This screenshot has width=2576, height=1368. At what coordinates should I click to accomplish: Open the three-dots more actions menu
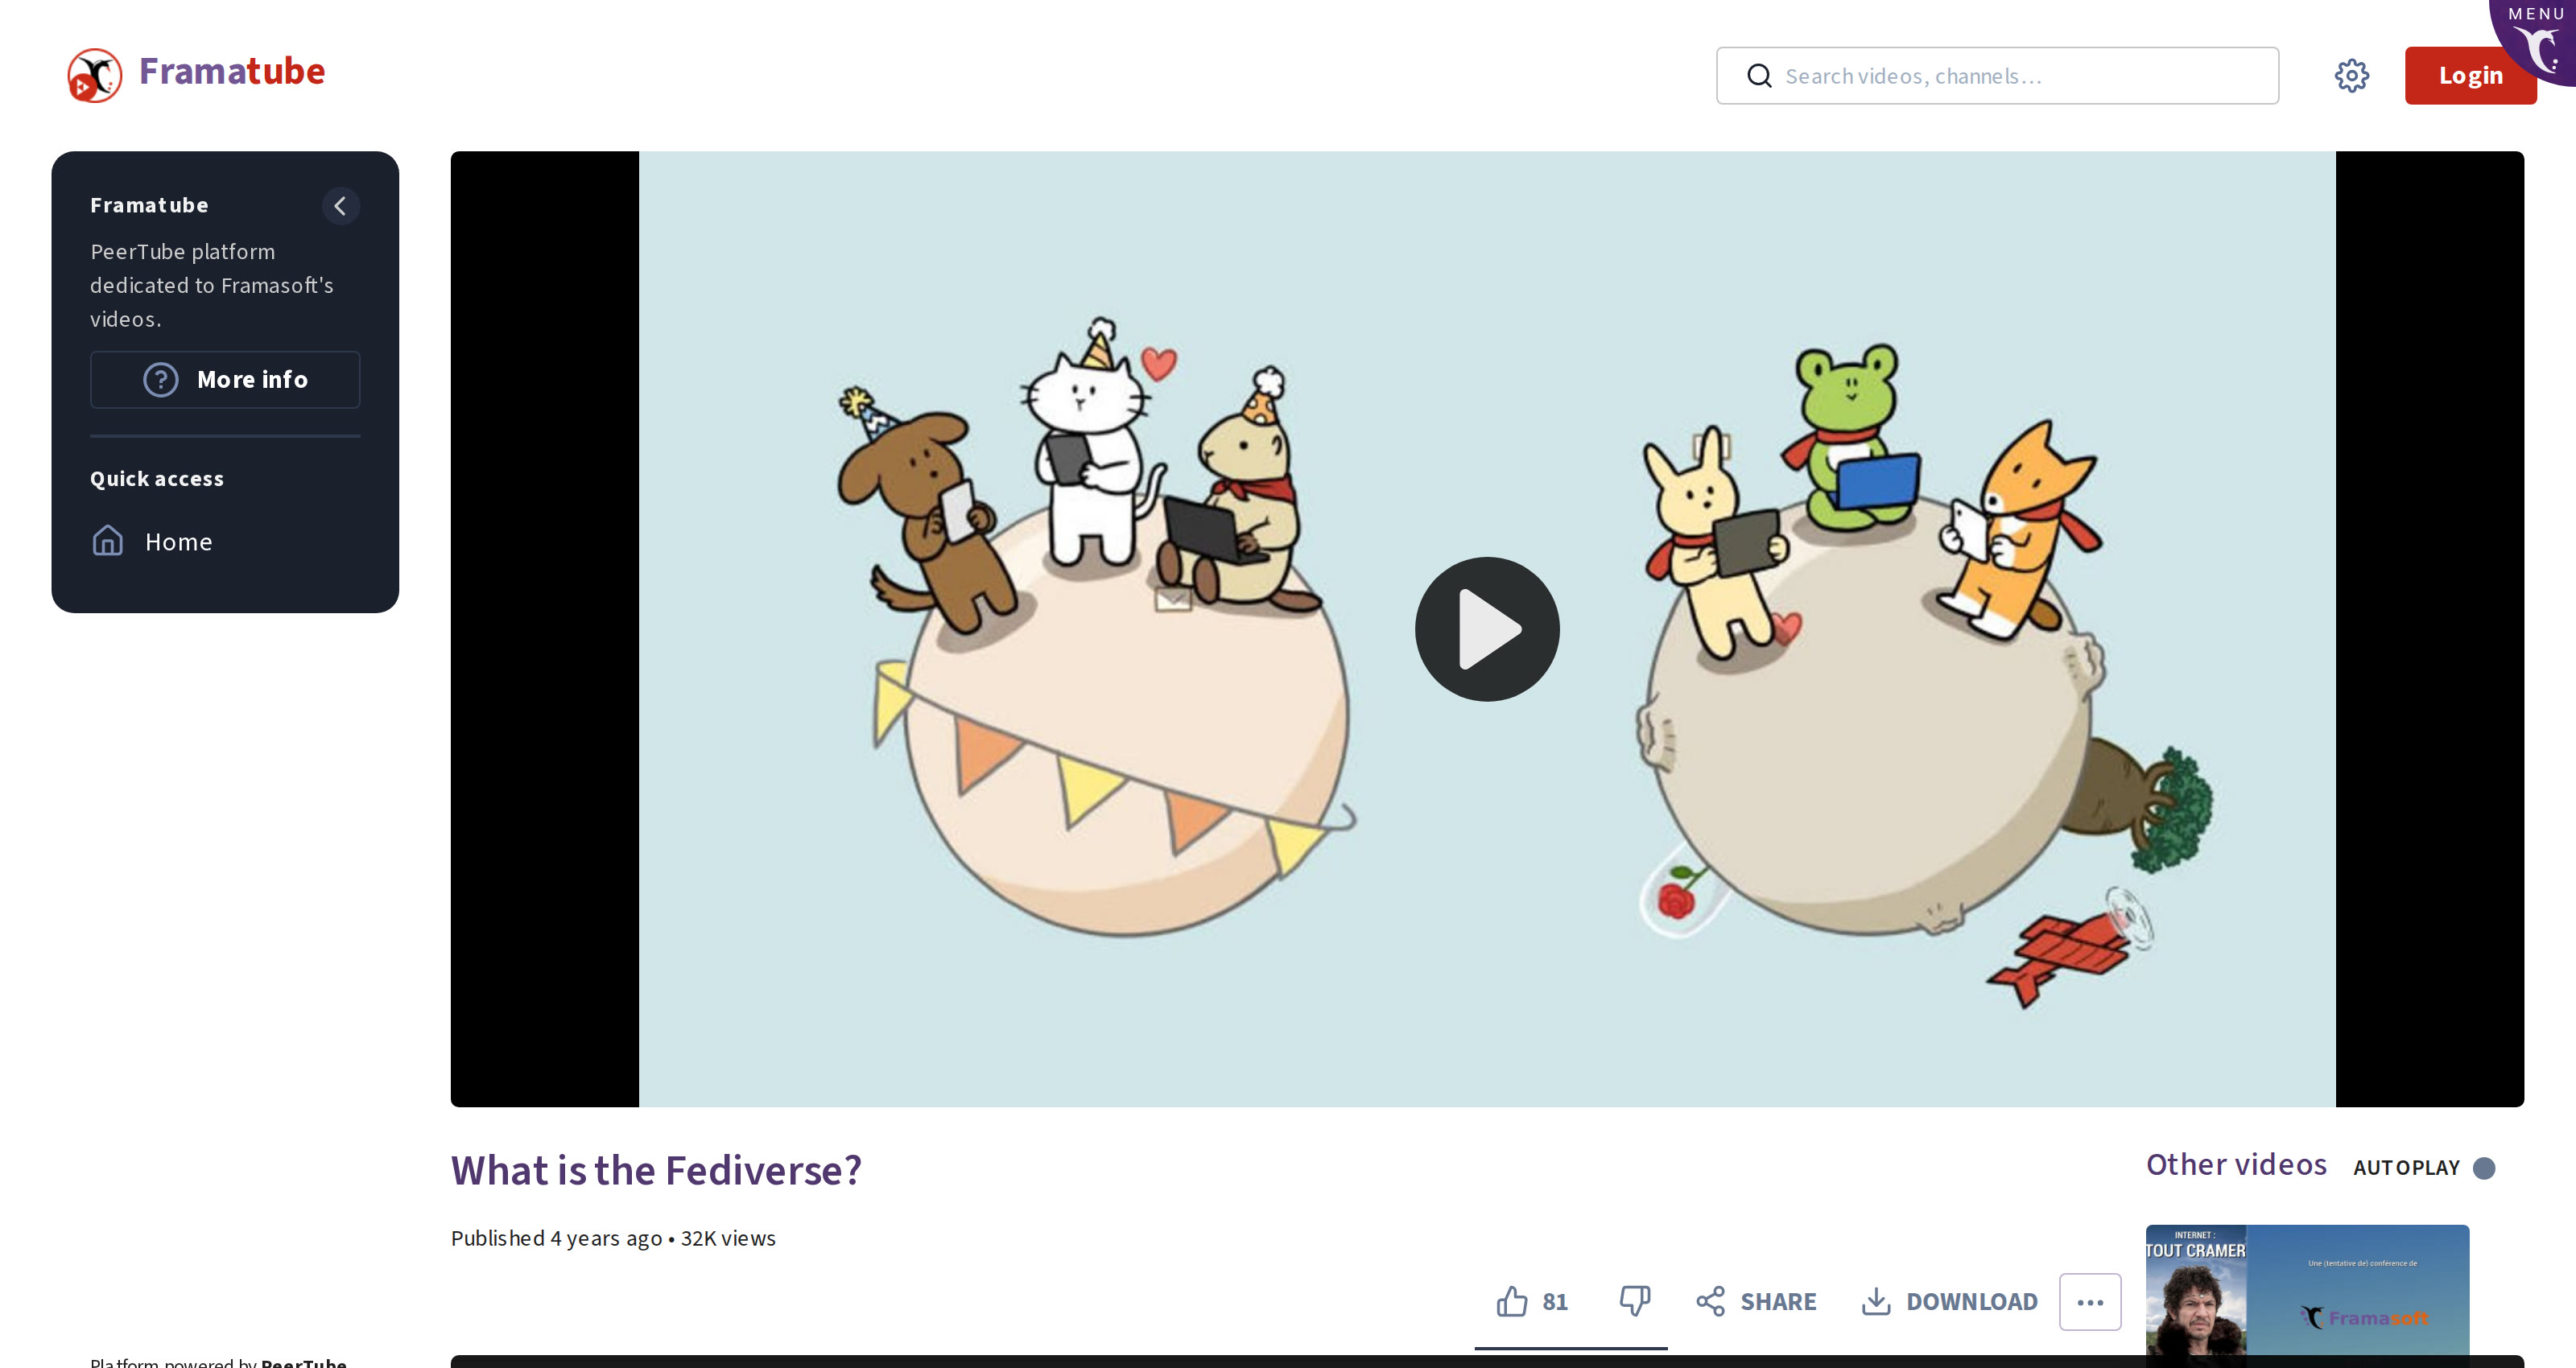tap(2090, 1302)
